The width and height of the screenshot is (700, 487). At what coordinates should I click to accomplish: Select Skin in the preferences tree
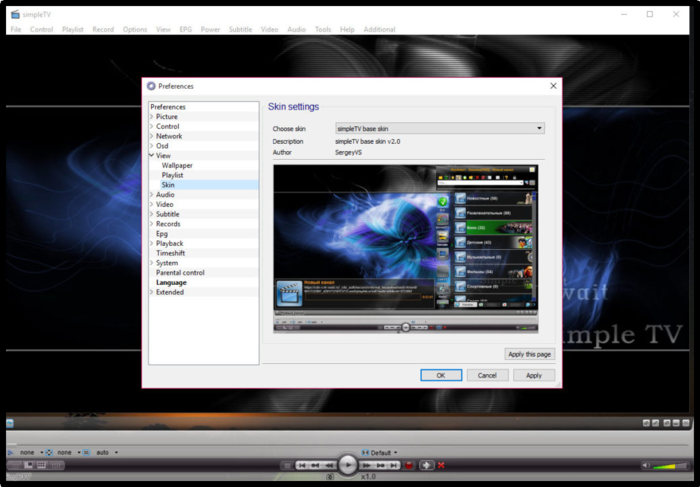[x=168, y=185]
